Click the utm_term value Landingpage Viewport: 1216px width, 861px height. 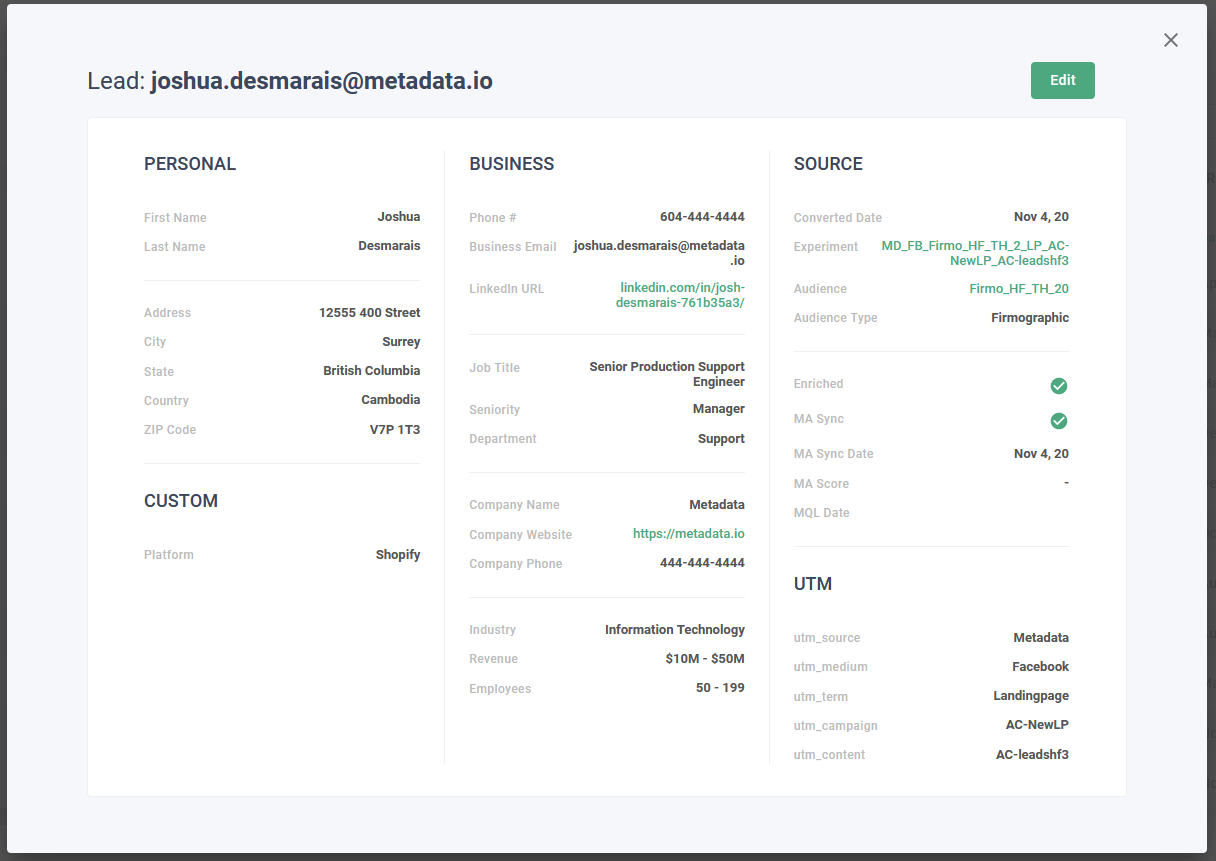click(x=1031, y=696)
